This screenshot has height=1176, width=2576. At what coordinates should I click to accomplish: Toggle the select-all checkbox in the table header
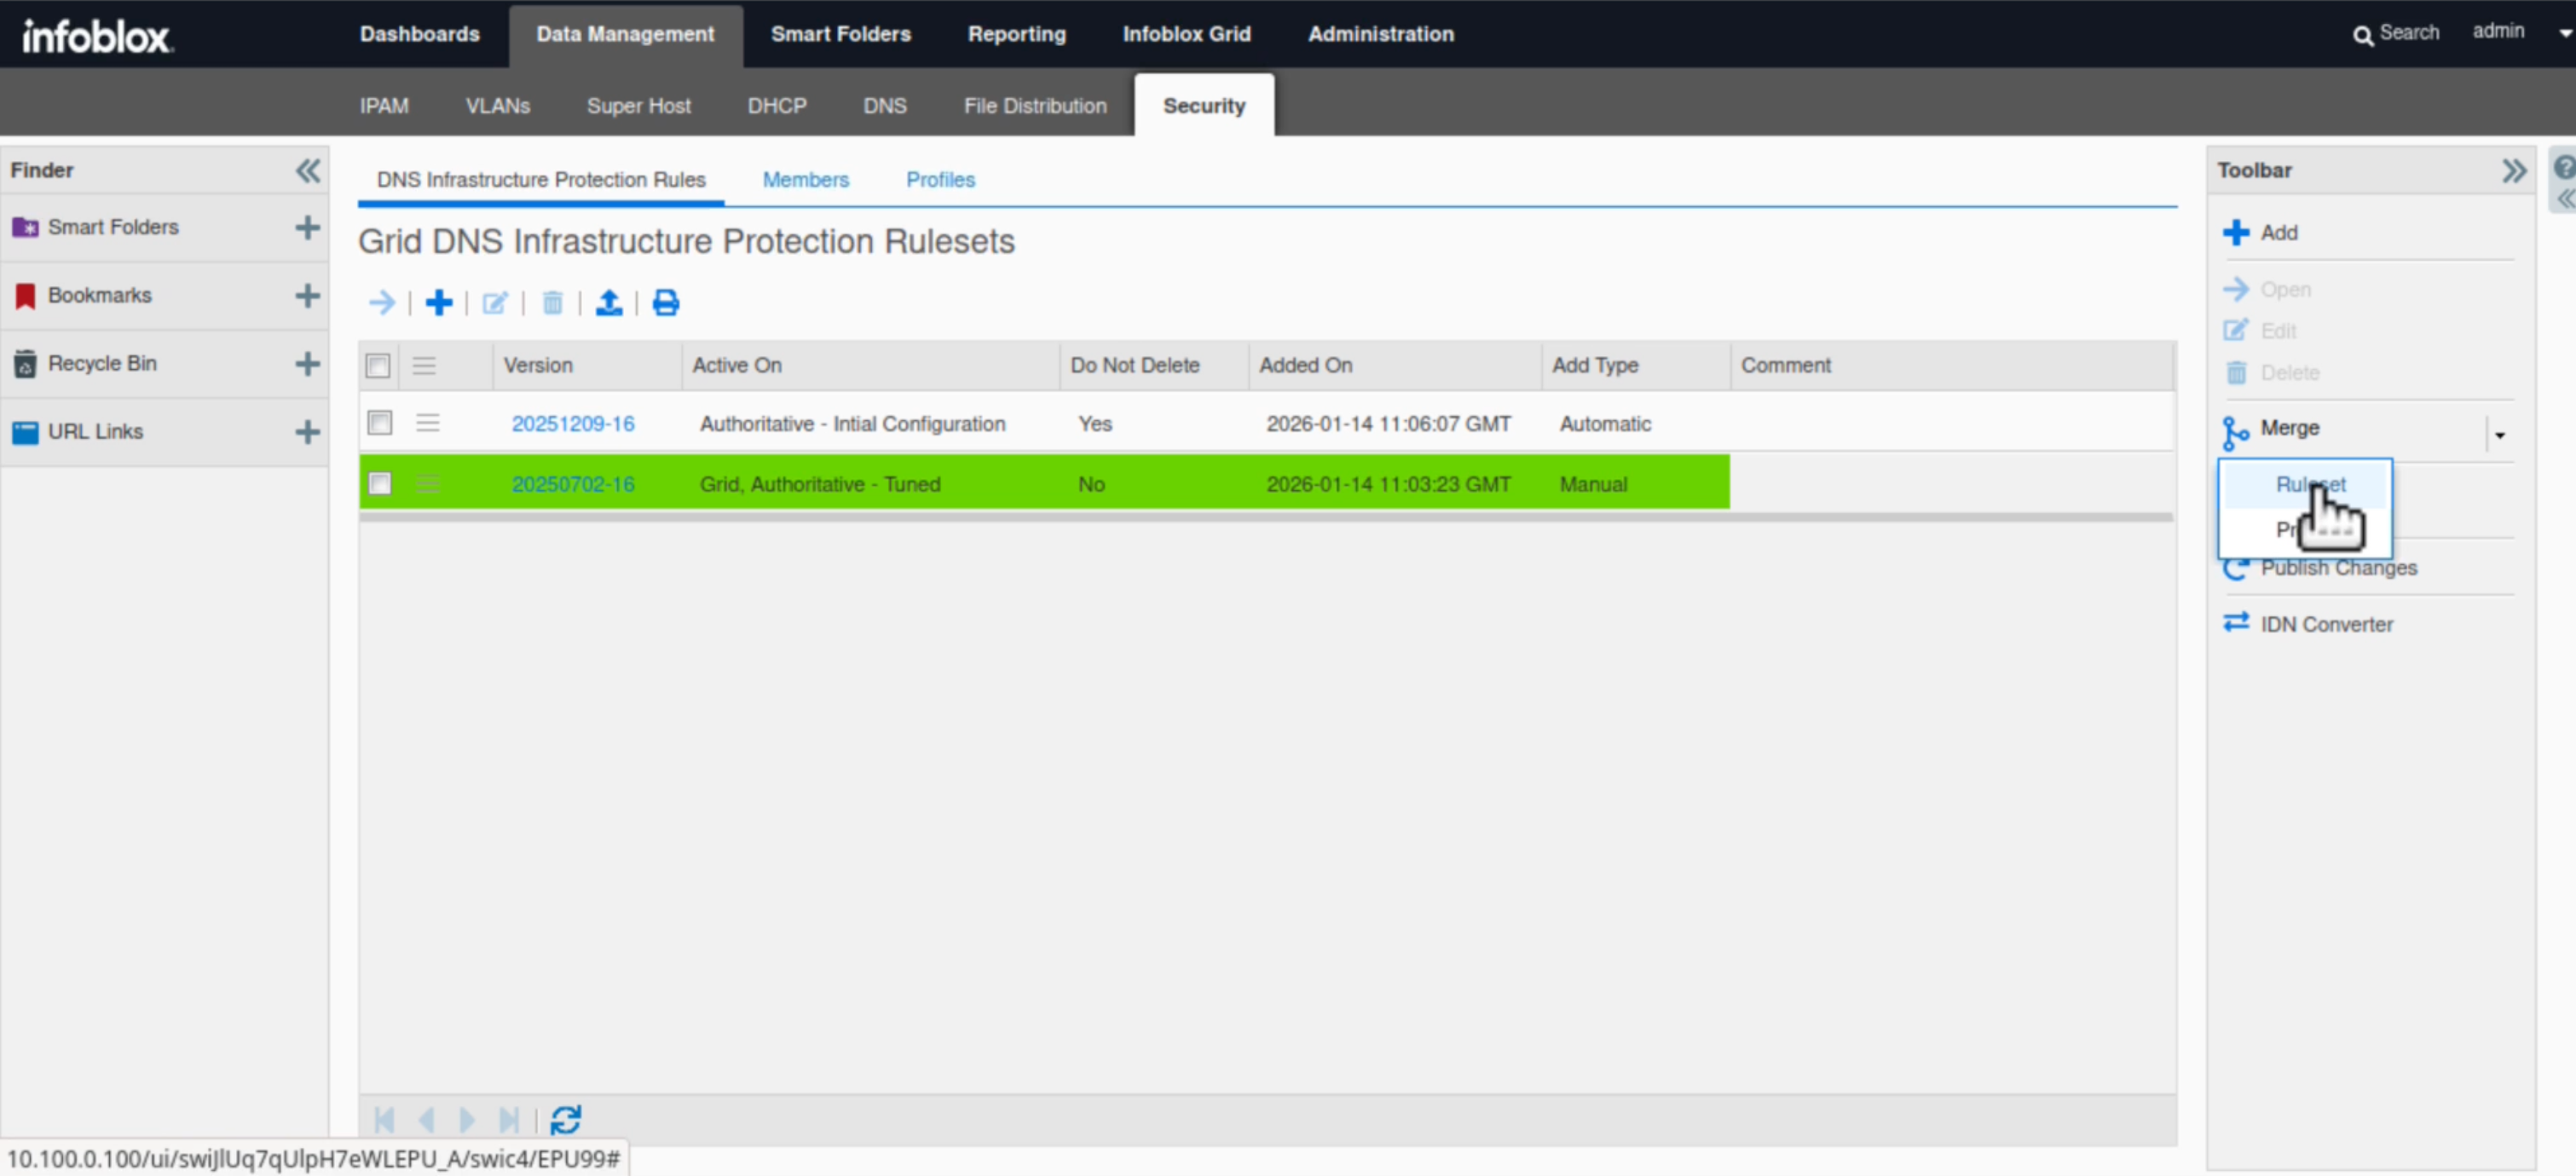coord(378,366)
